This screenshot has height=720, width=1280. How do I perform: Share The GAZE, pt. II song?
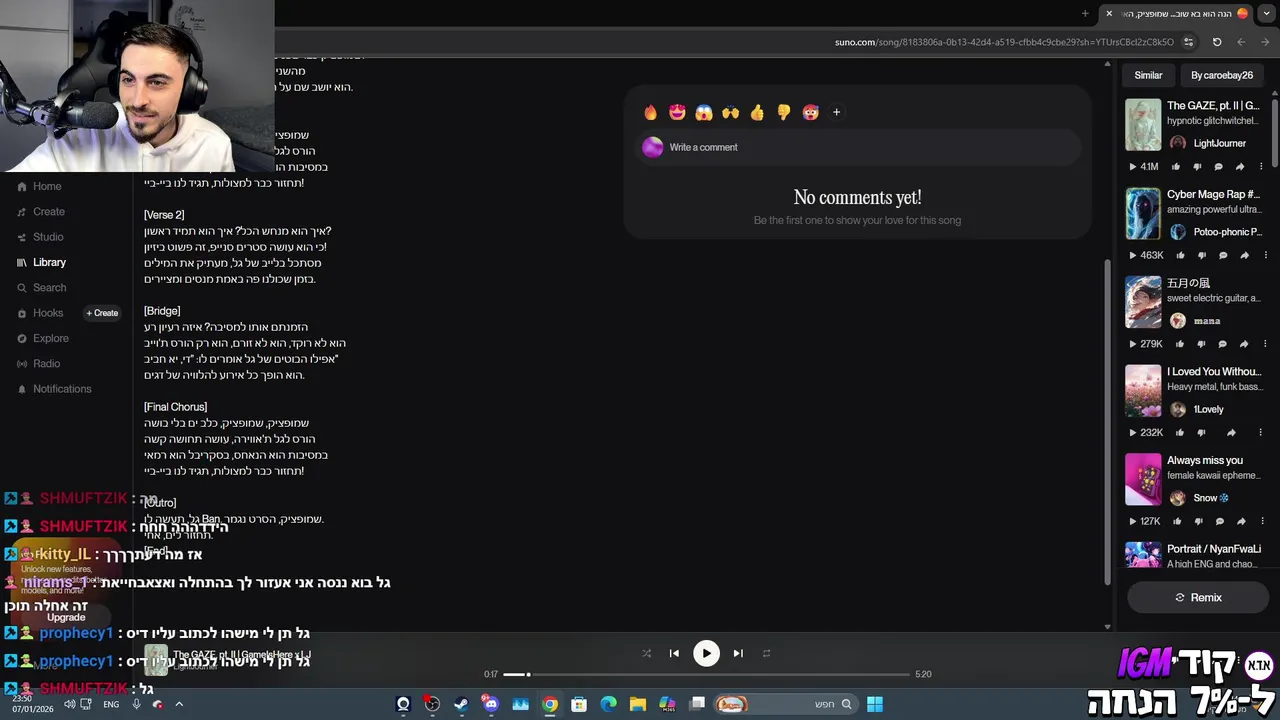point(1240,167)
